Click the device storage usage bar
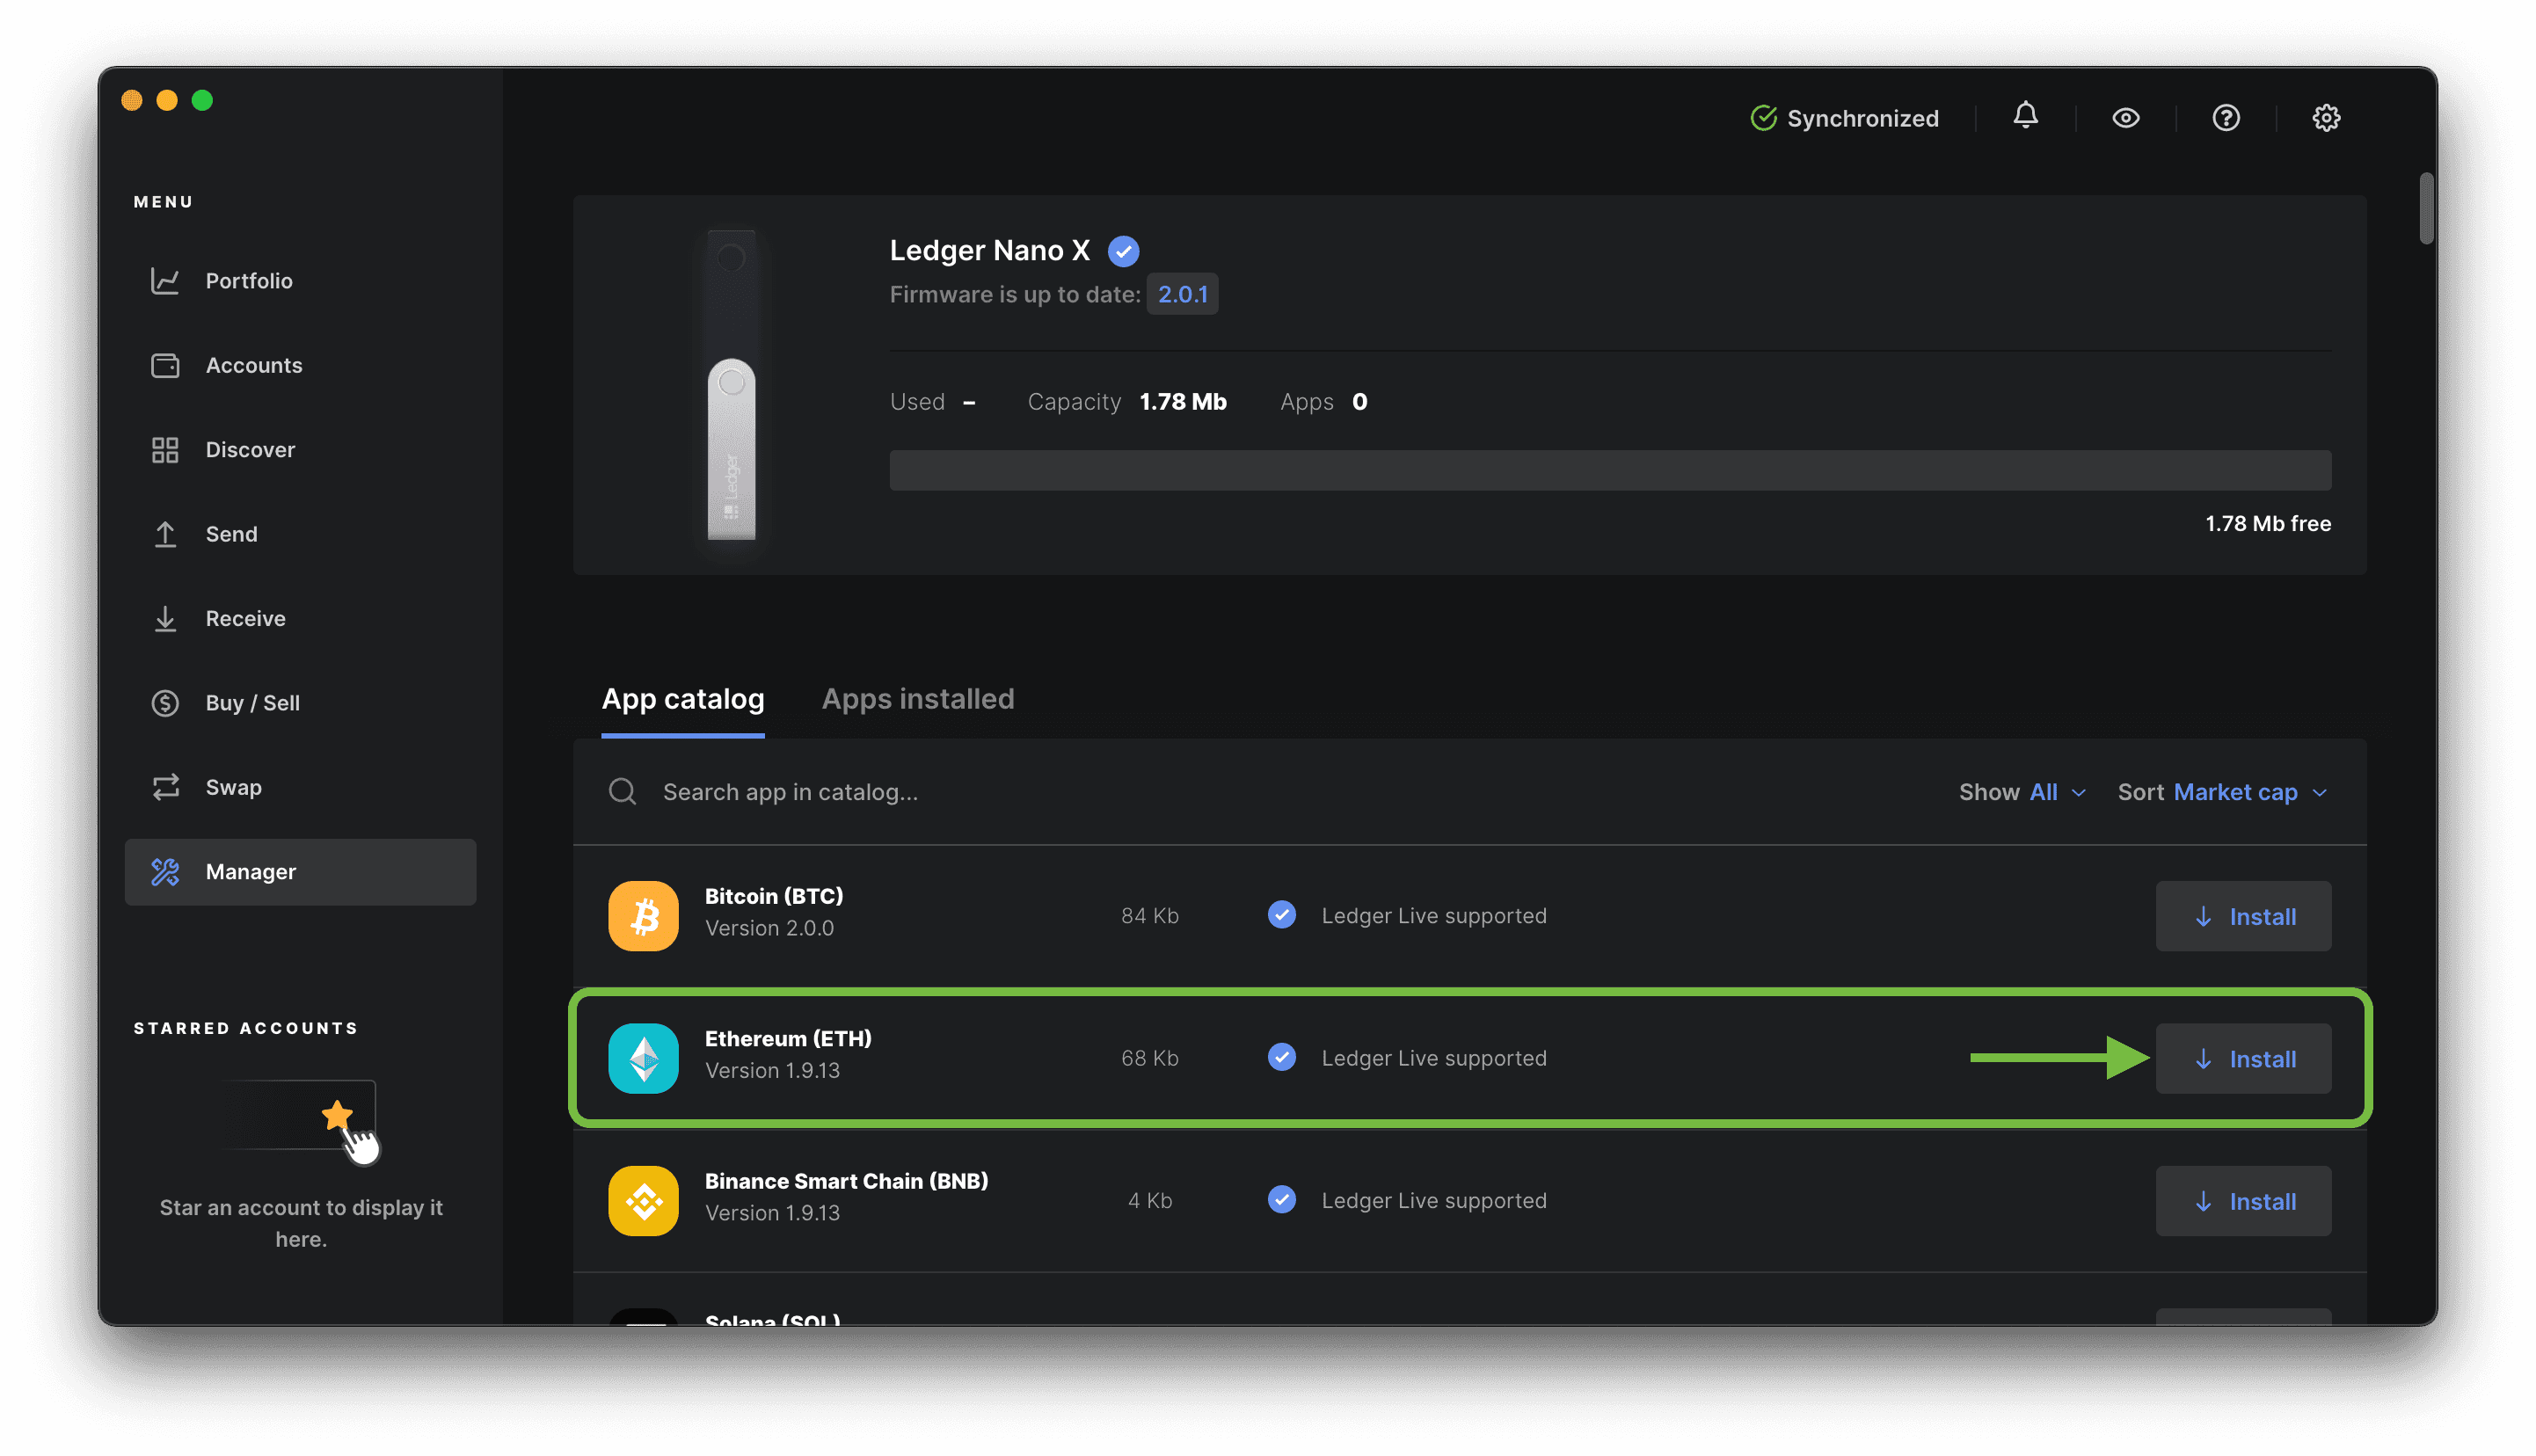The width and height of the screenshot is (2536, 1456). (1610, 470)
